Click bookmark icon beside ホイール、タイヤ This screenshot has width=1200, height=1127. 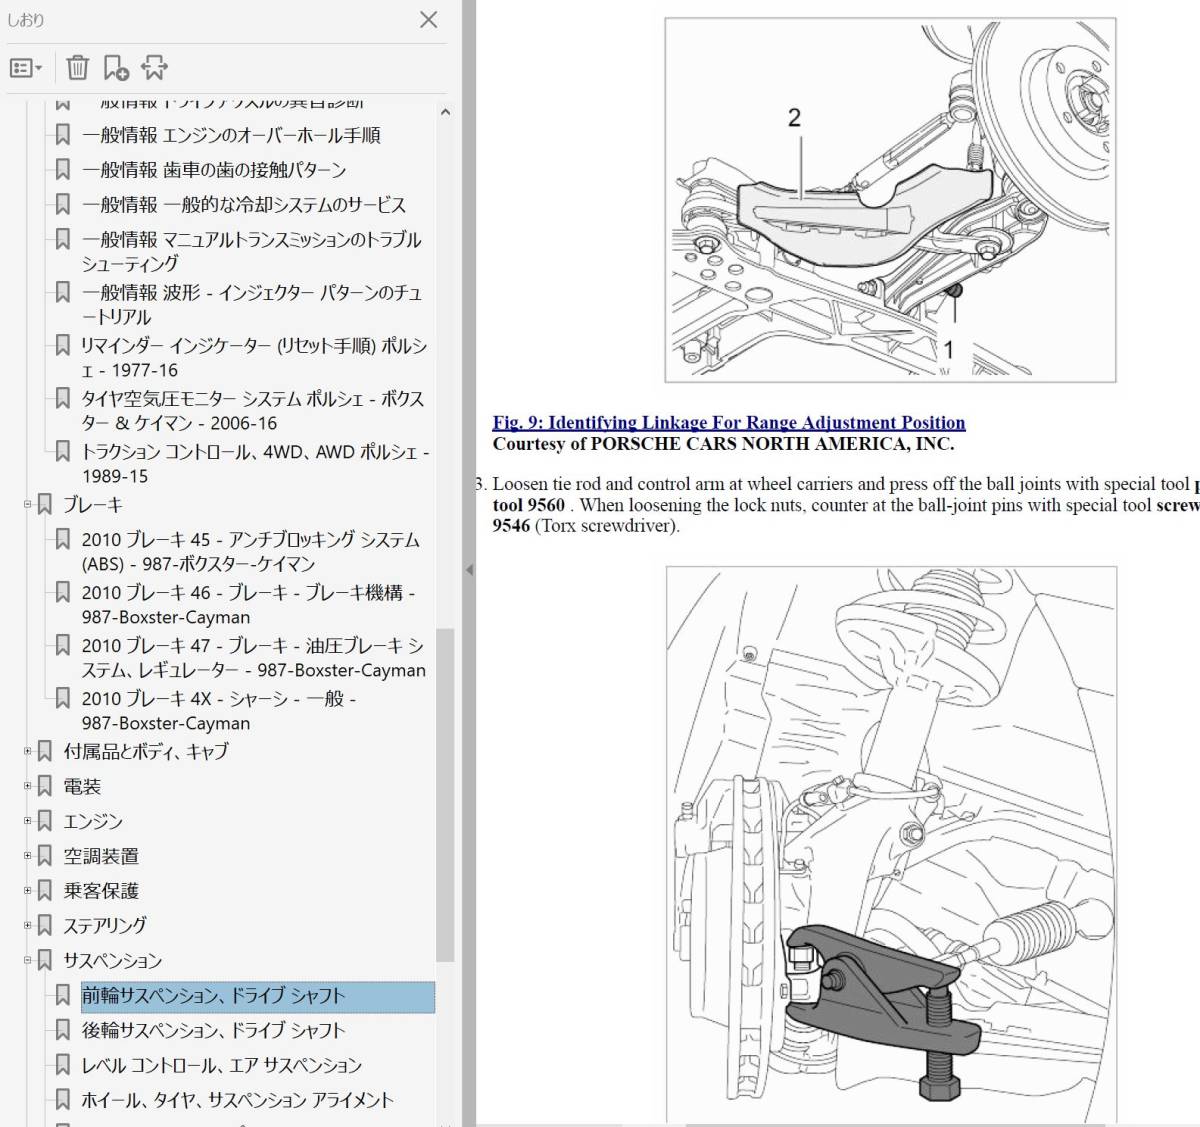(62, 1100)
